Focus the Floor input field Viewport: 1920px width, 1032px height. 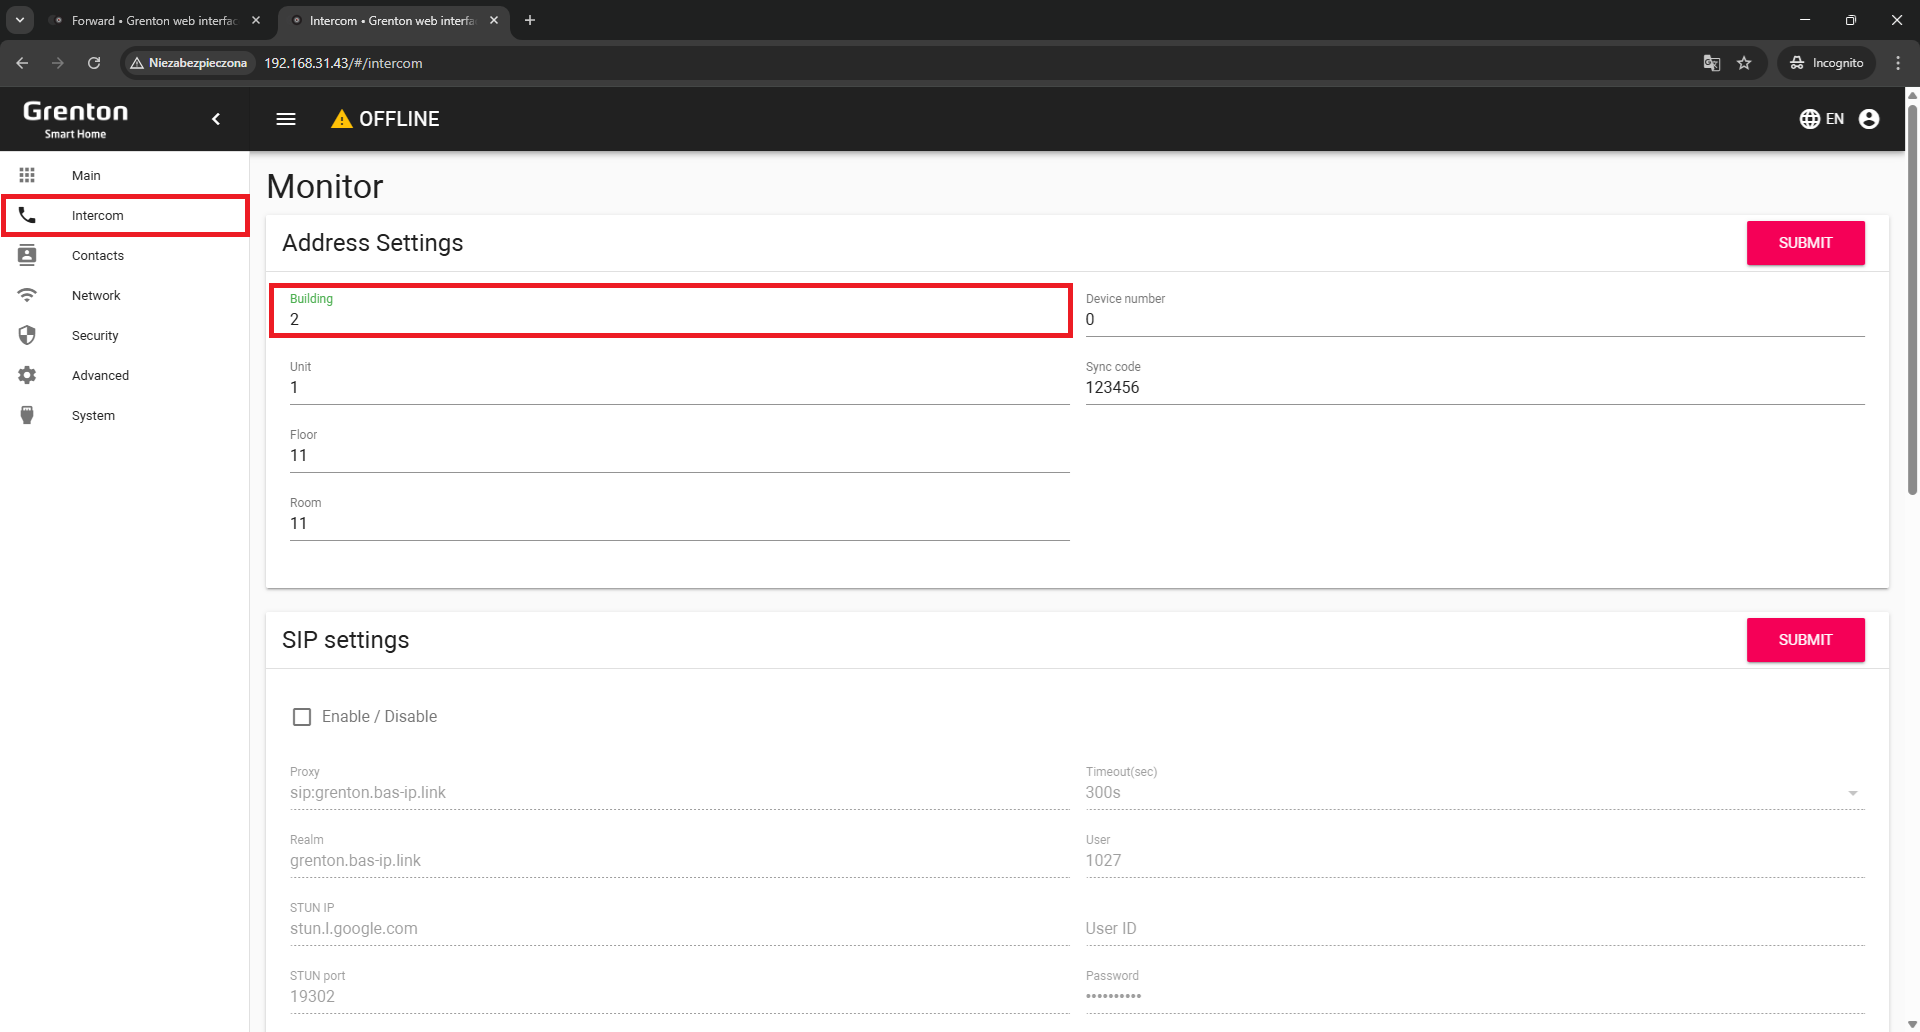[678, 456]
